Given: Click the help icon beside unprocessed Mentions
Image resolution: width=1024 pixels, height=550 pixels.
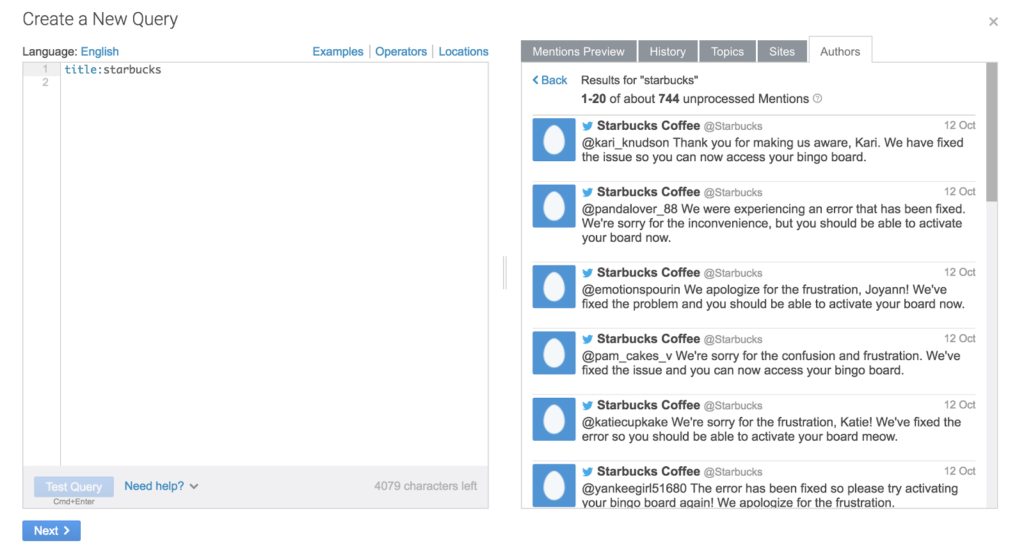Looking at the screenshot, I should point(817,99).
